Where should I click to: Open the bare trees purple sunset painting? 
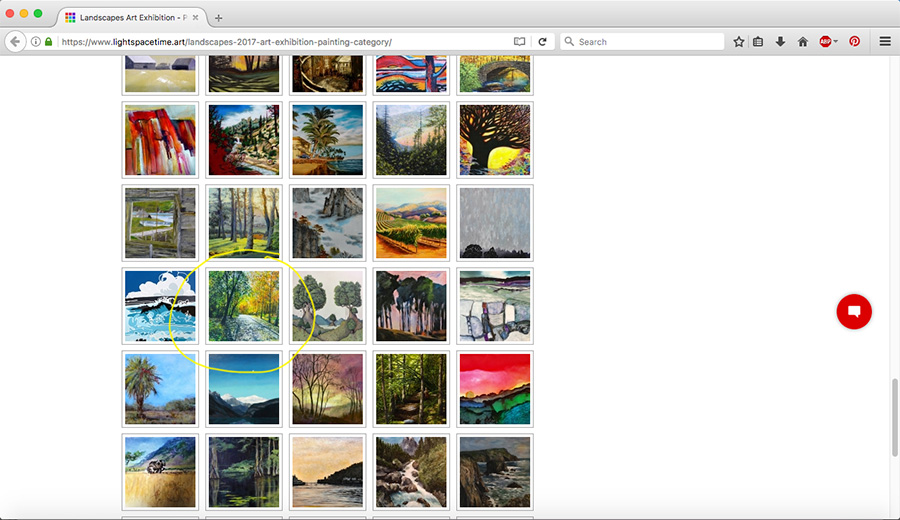[x=328, y=389]
